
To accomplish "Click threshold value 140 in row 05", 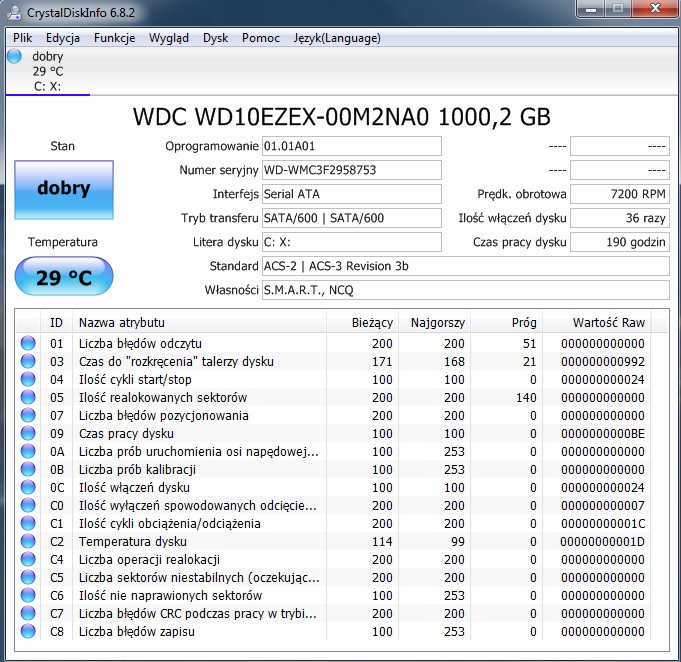I will point(526,397).
